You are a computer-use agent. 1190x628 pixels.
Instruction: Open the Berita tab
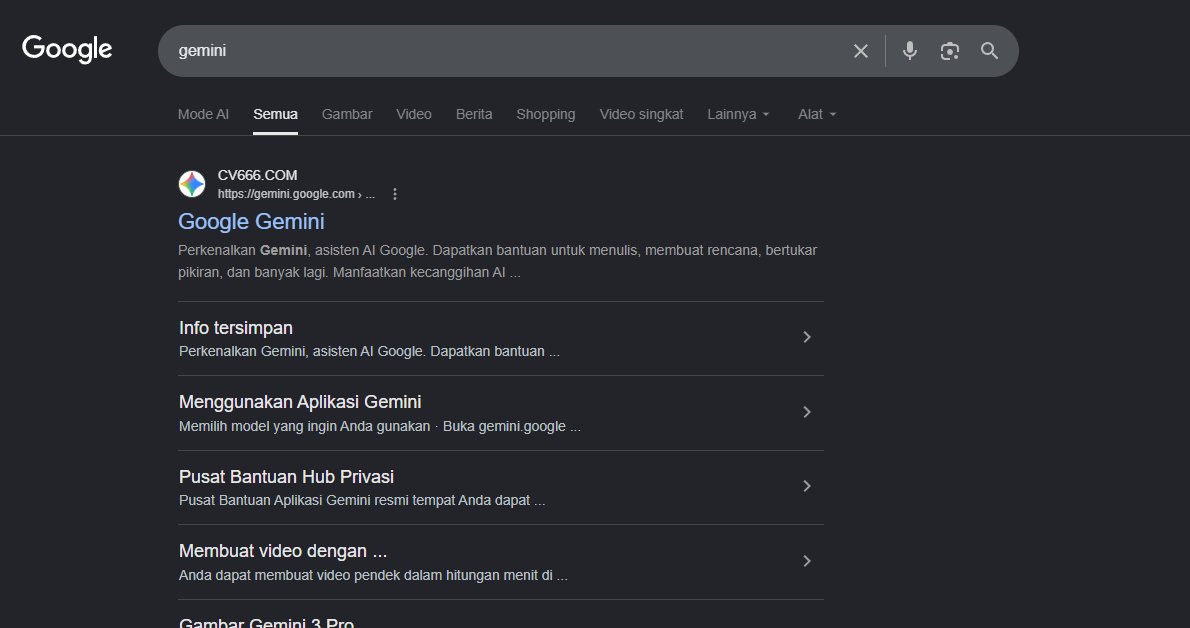tap(474, 114)
